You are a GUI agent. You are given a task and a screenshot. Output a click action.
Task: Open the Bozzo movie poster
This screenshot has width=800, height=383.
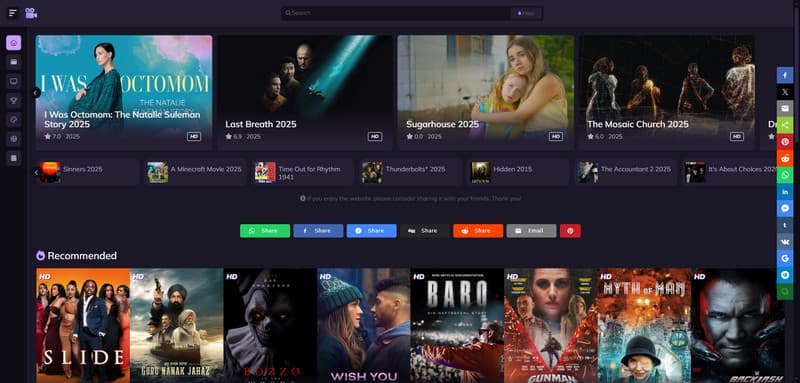click(x=270, y=325)
